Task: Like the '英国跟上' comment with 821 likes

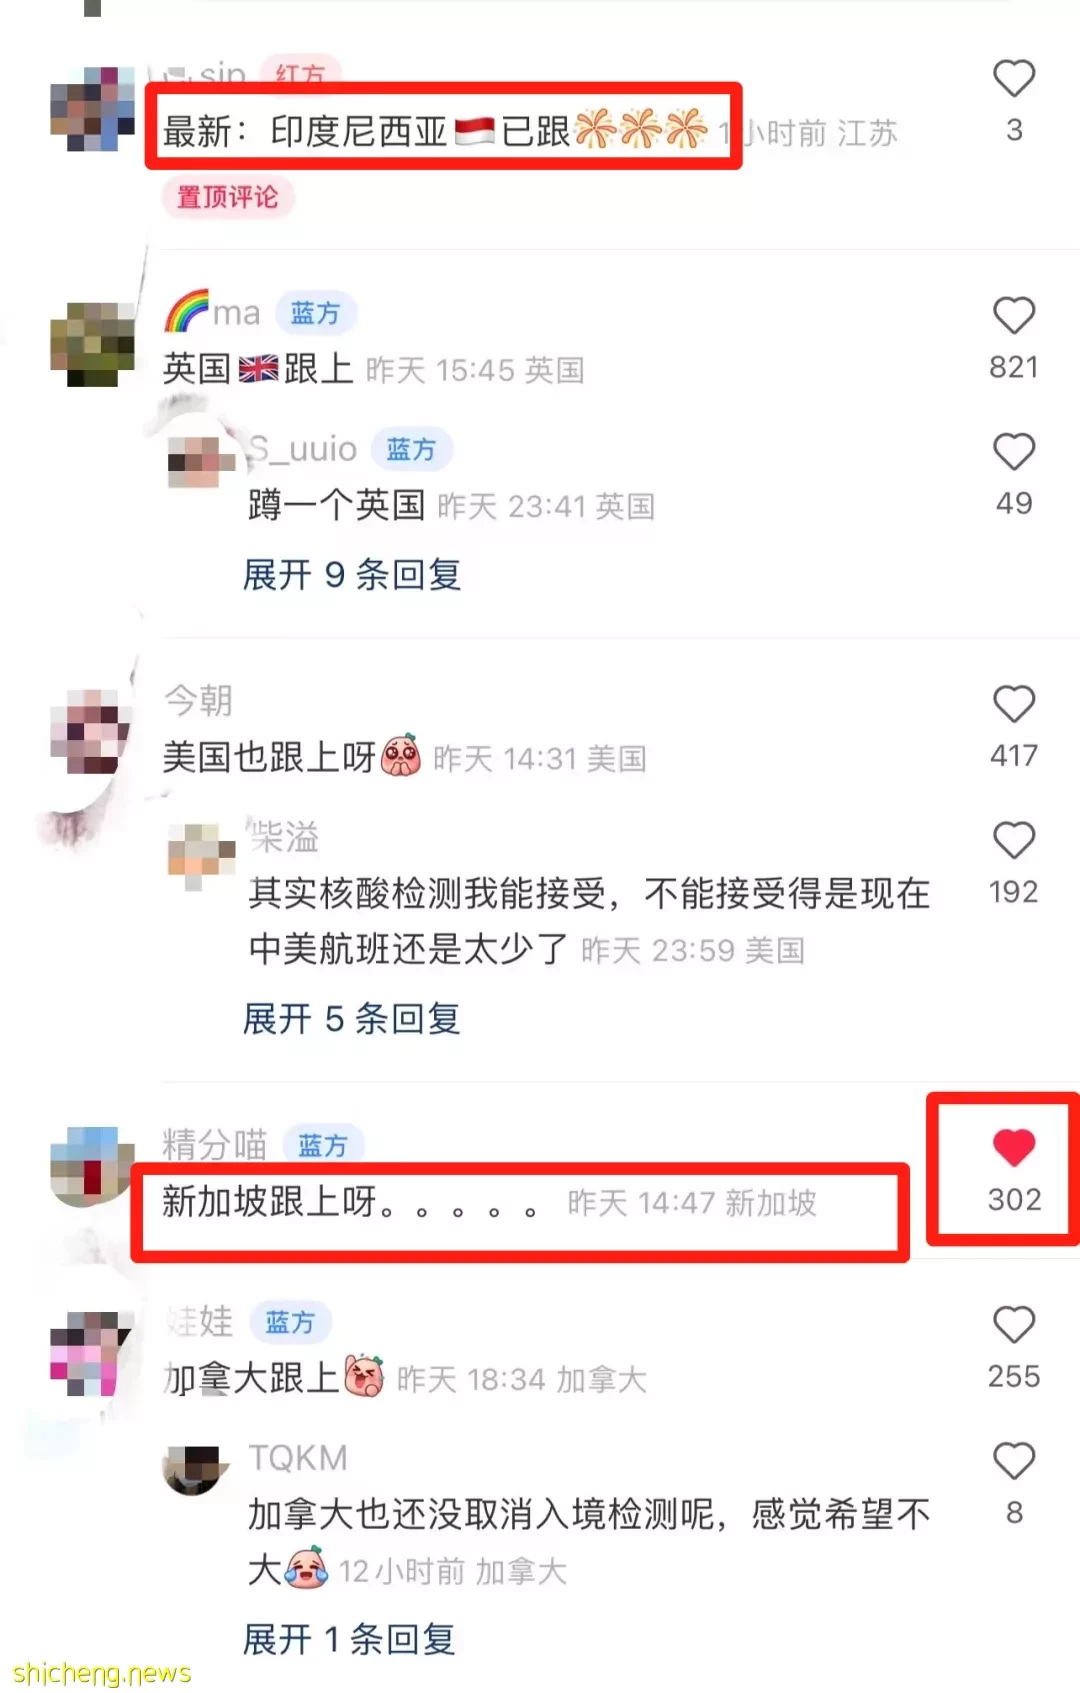Action: coord(1013,316)
